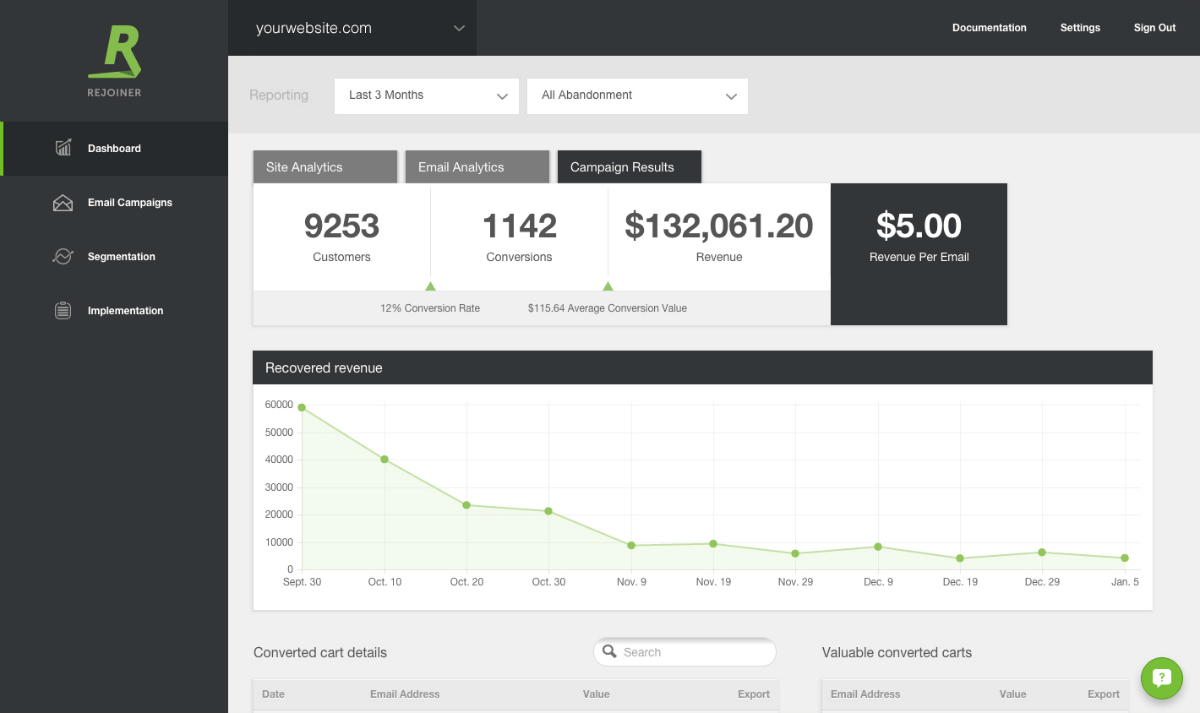The width and height of the screenshot is (1200, 713).
Task: Go to Segmentation section
Action: (114, 257)
